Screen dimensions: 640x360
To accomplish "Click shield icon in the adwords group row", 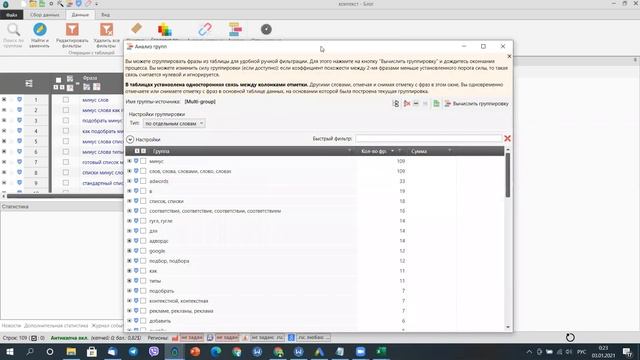I will point(136,181).
